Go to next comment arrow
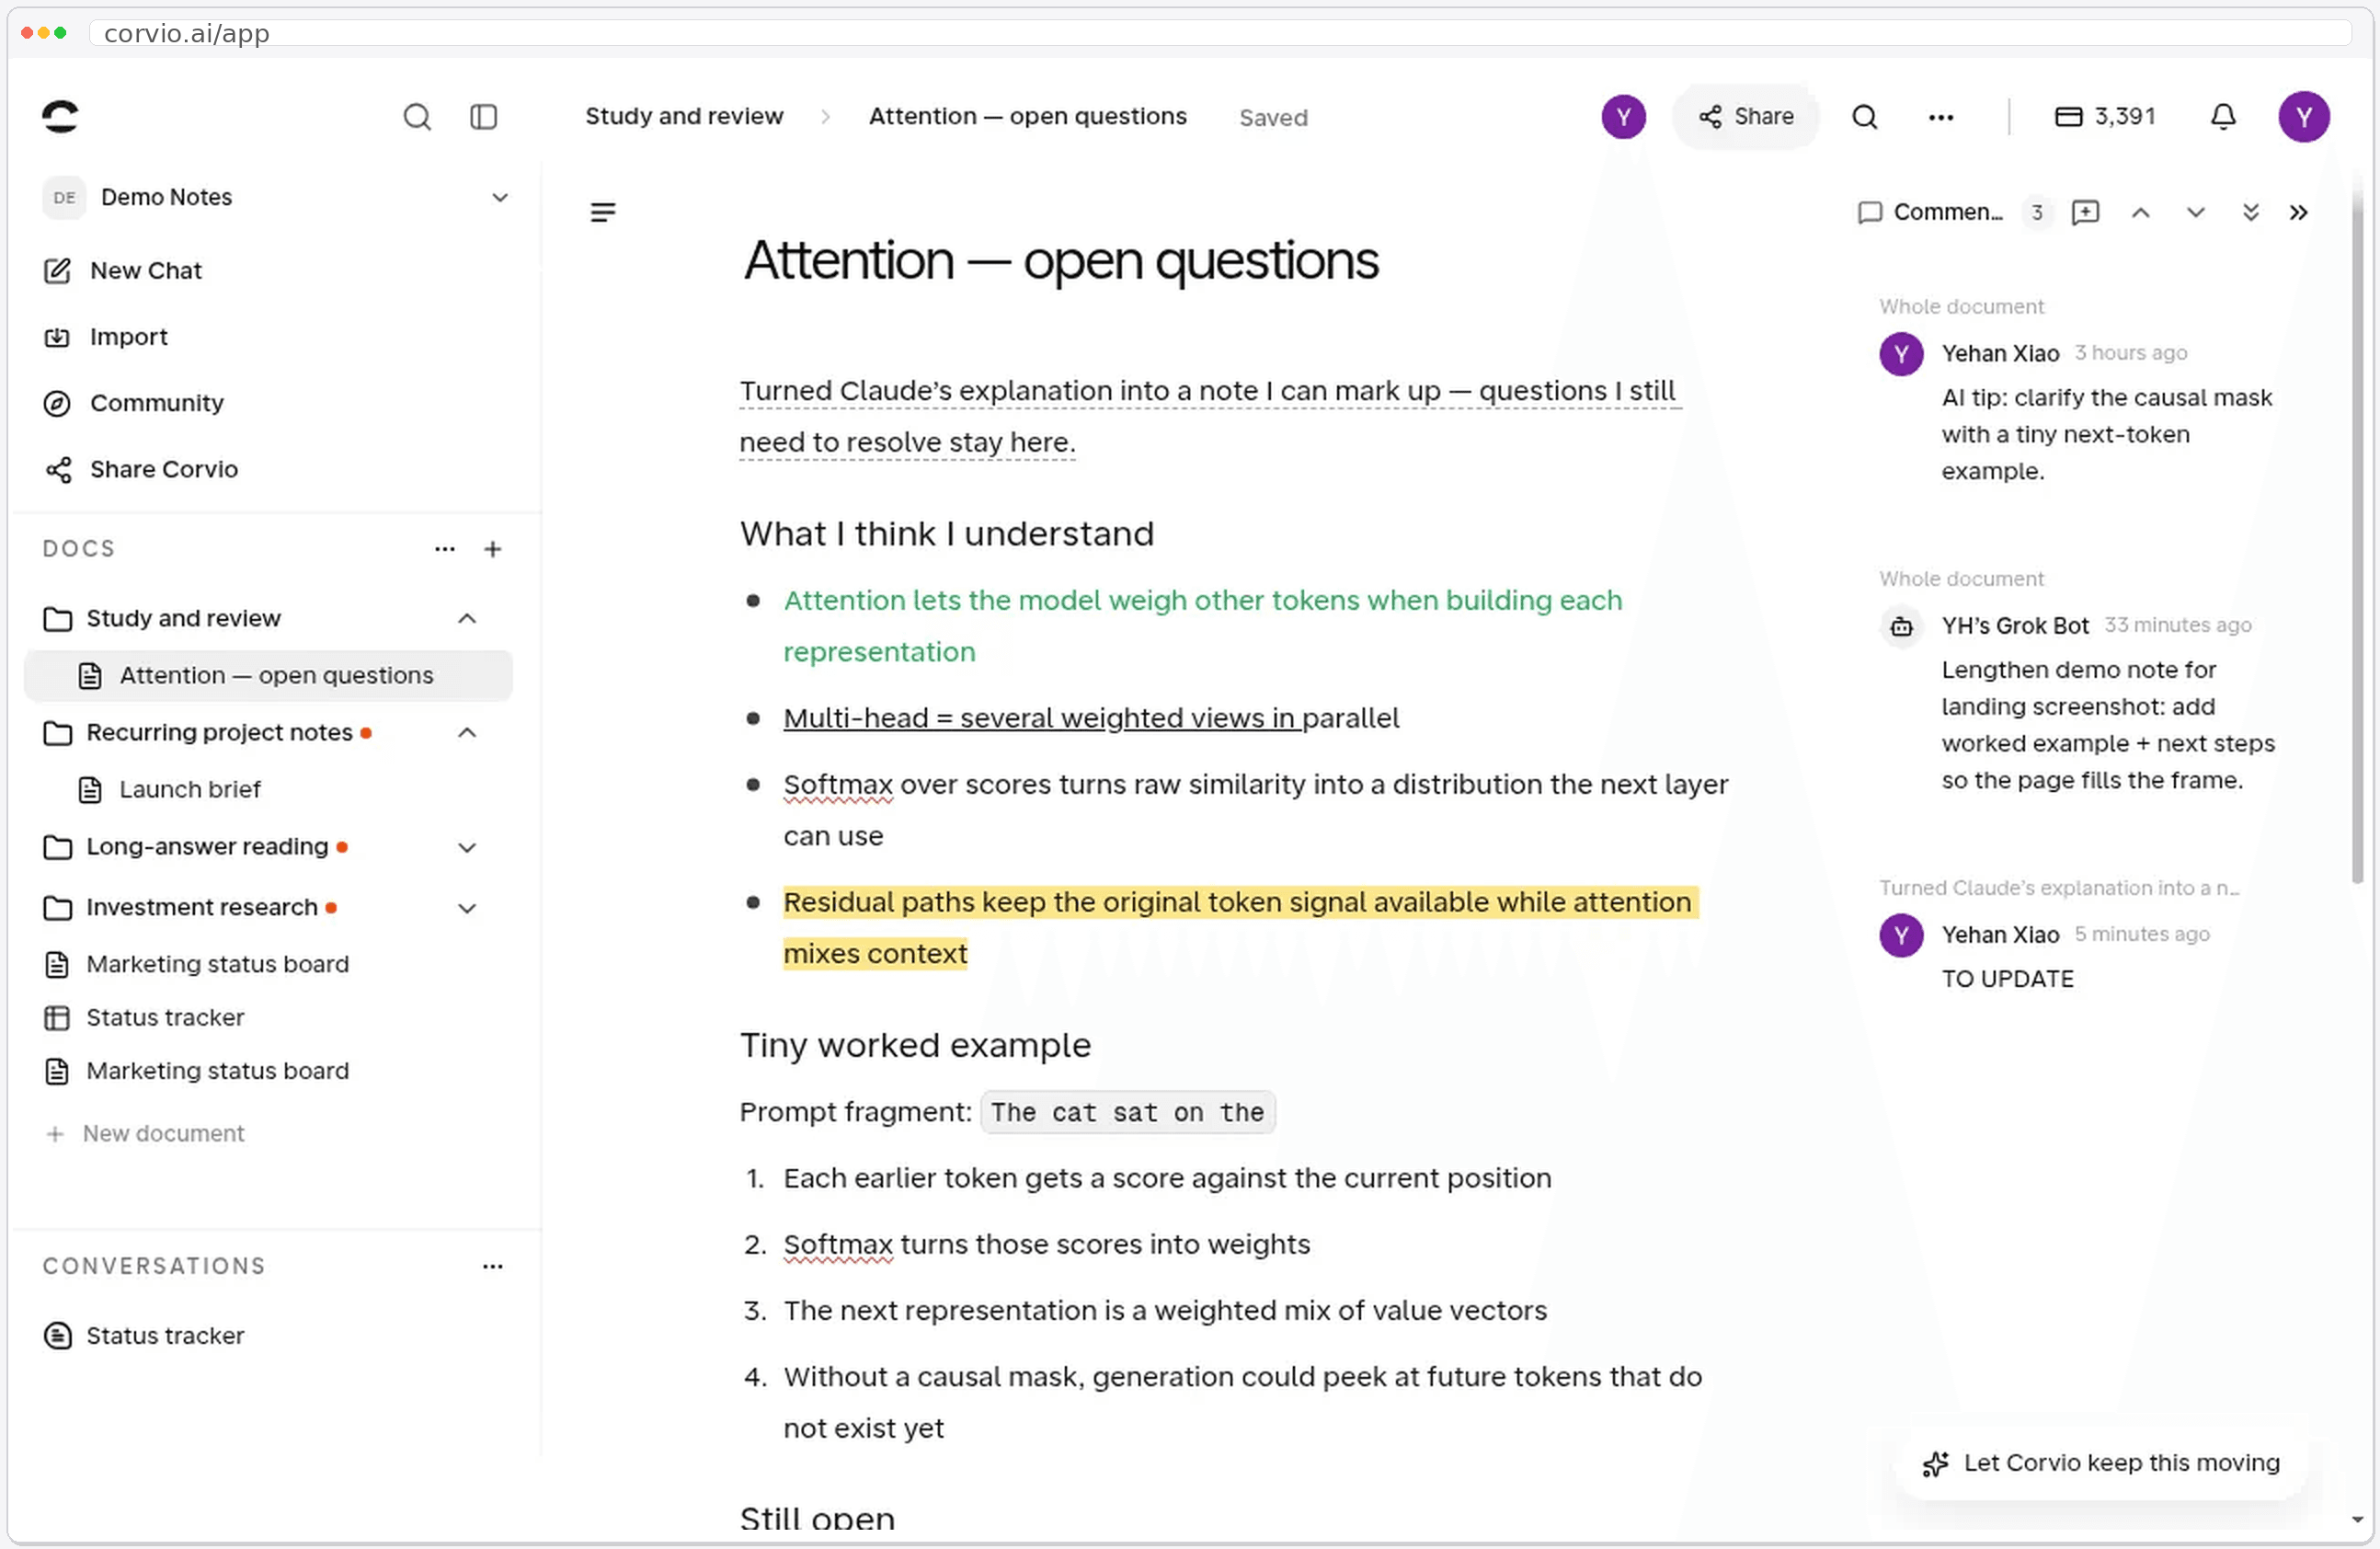Screen dimensions: 2380x1549 (x=2196, y=212)
